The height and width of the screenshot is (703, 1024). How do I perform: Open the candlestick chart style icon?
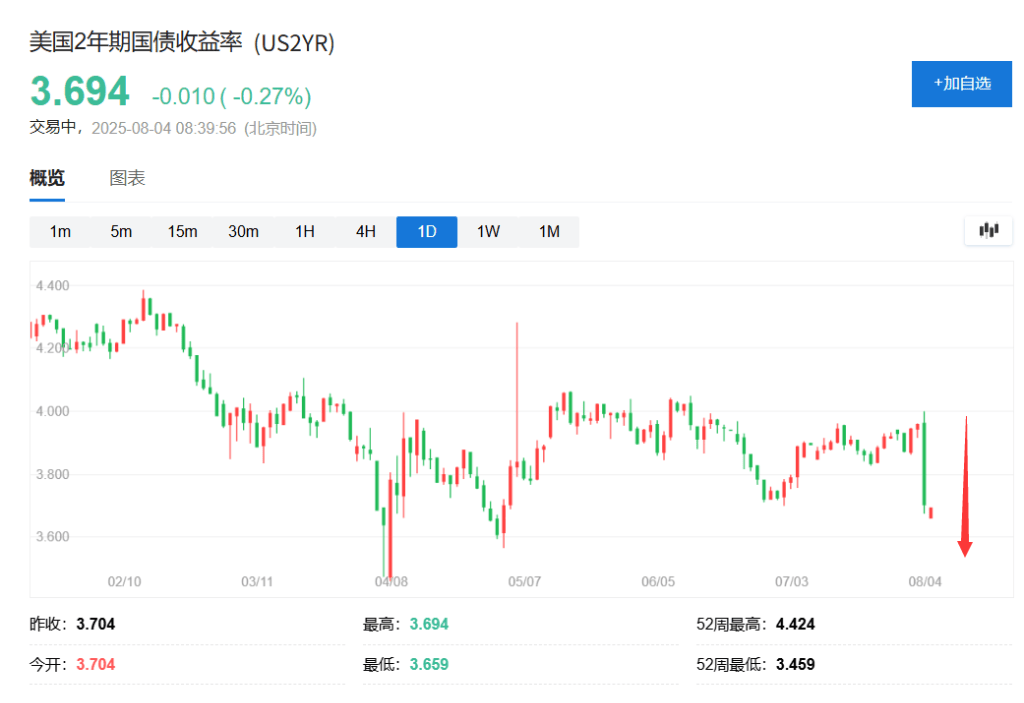(988, 230)
